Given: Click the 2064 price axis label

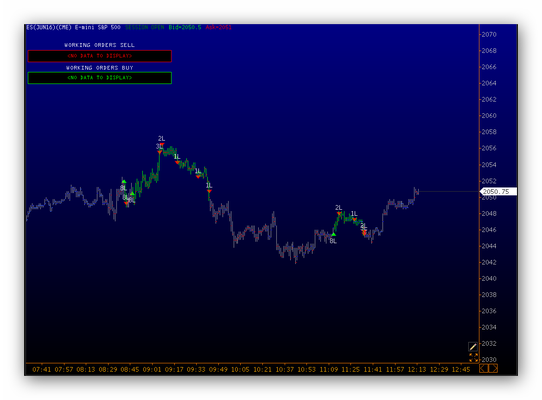Looking at the screenshot, I should 489,83.
